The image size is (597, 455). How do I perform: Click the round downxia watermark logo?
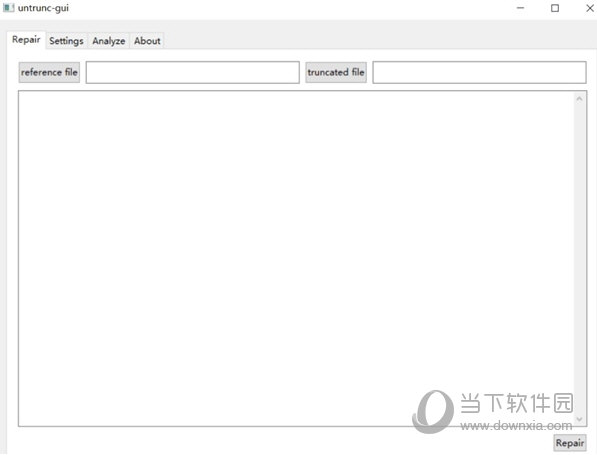pos(433,412)
